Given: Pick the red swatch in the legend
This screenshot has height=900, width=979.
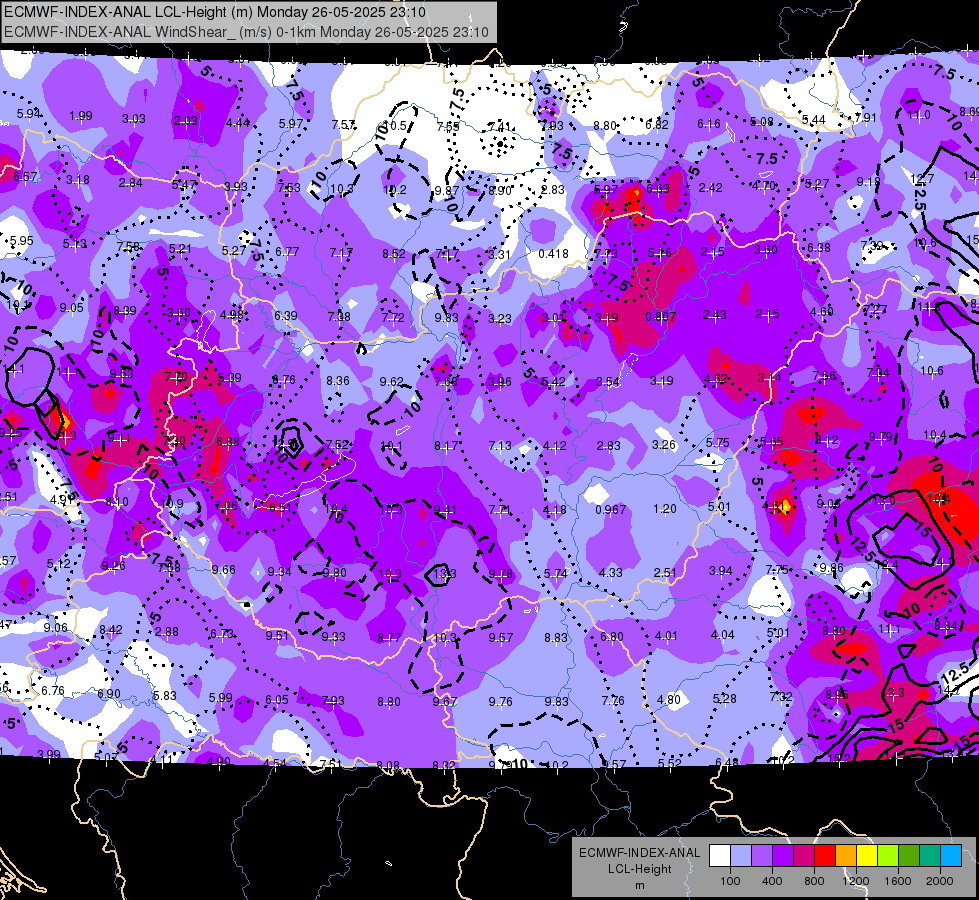Looking at the screenshot, I should tap(825, 856).
